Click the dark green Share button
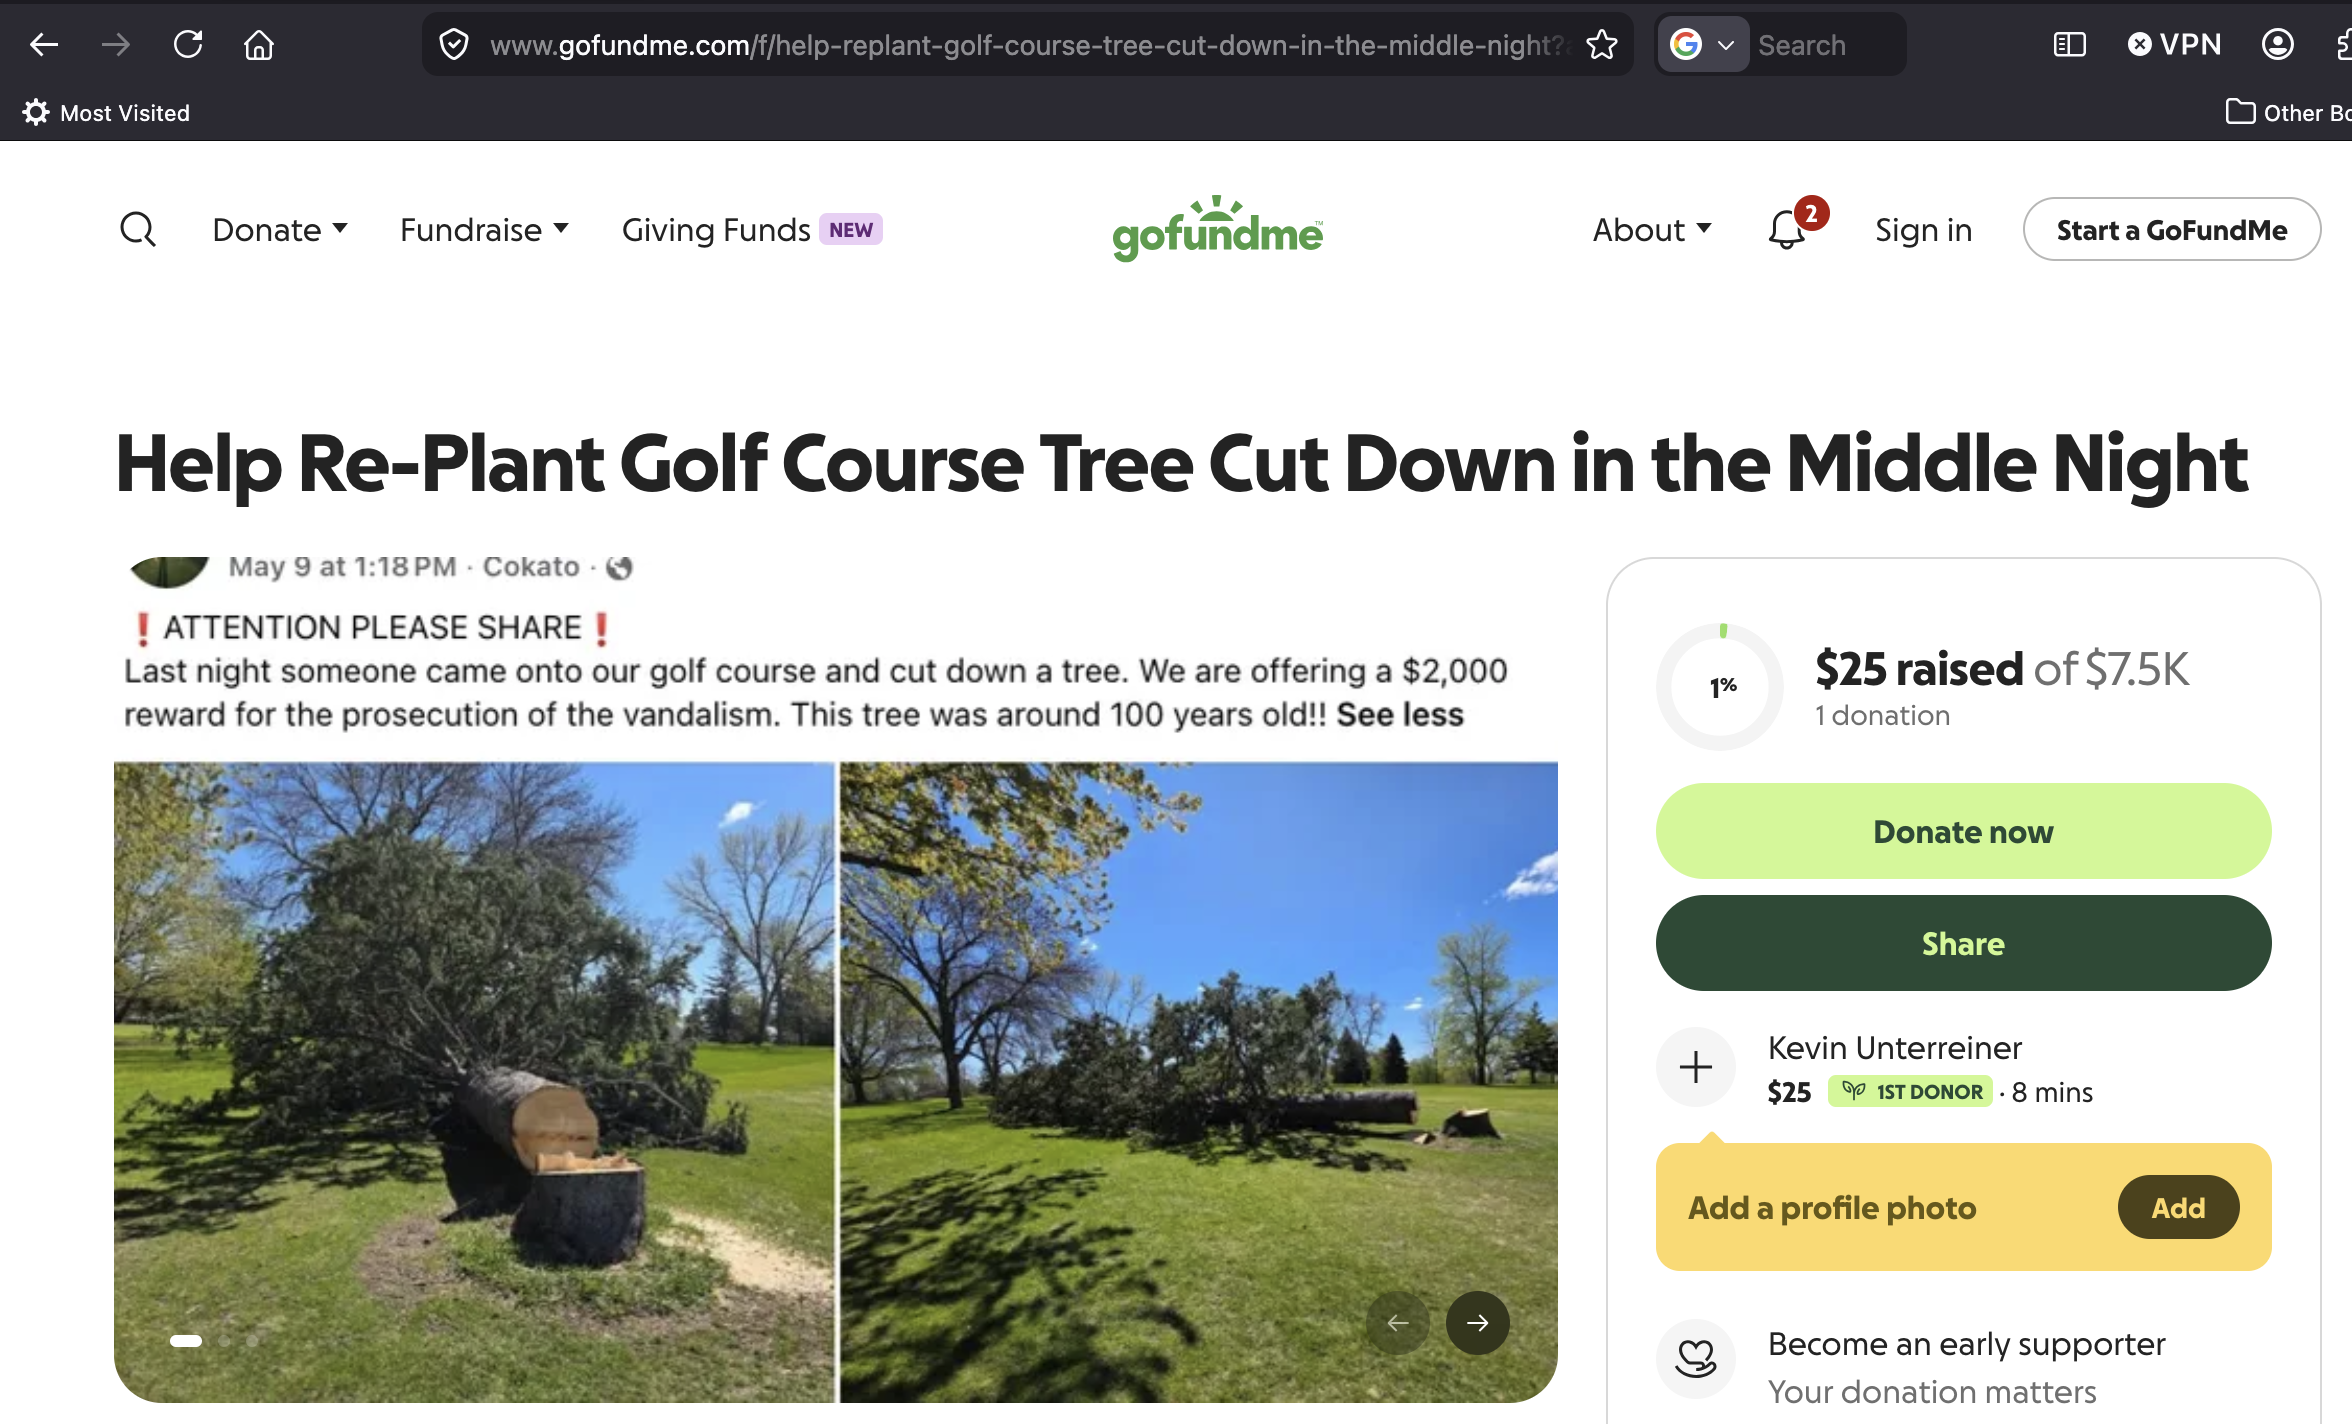The width and height of the screenshot is (2352, 1424). point(1963,943)
